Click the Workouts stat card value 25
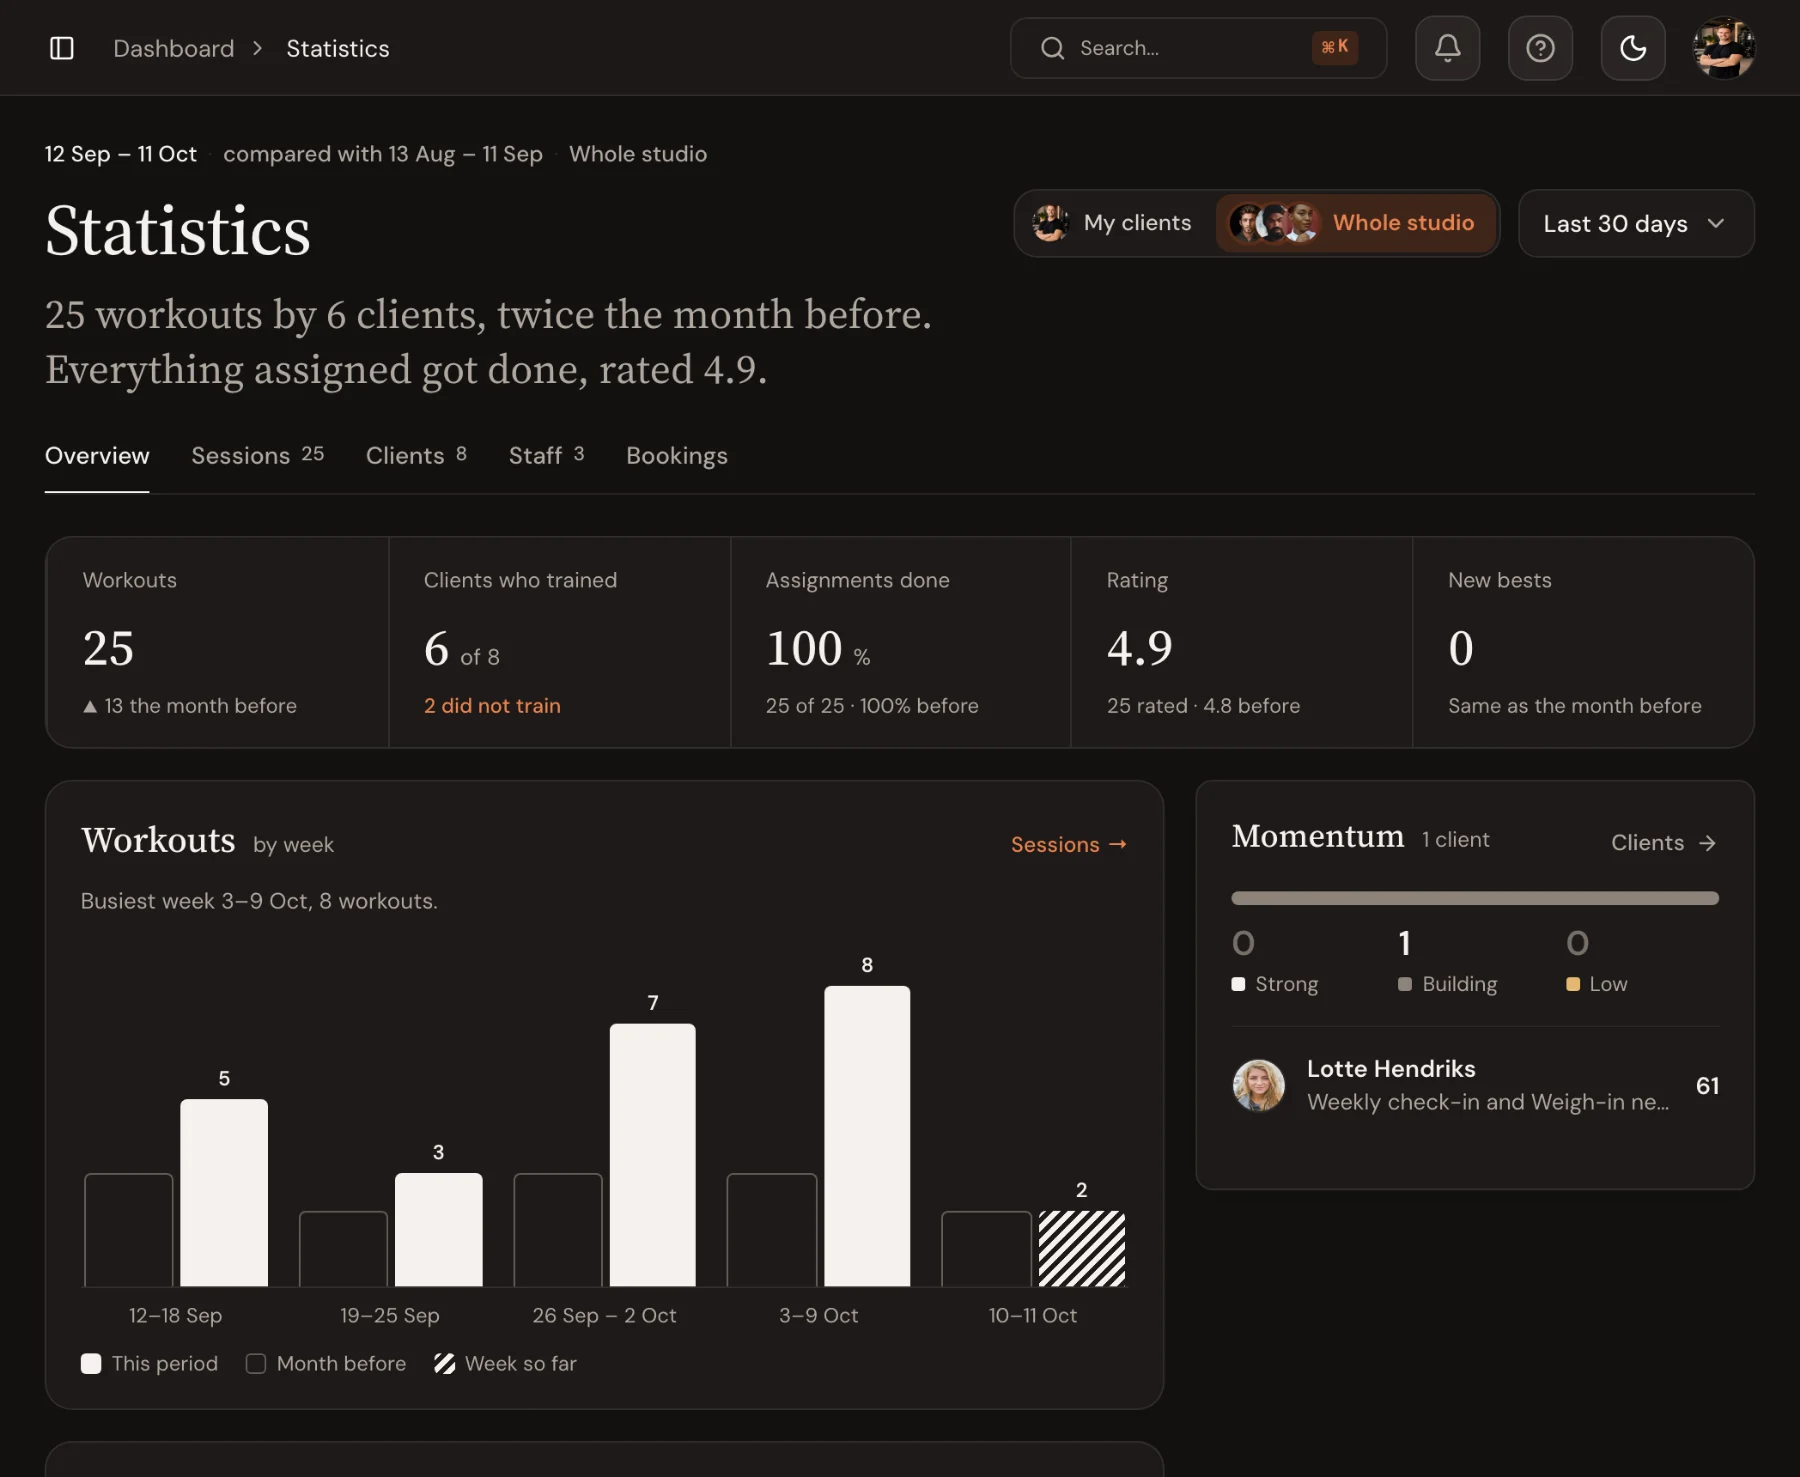Viewport: 1800px width, 1477px height. (108, 648)
